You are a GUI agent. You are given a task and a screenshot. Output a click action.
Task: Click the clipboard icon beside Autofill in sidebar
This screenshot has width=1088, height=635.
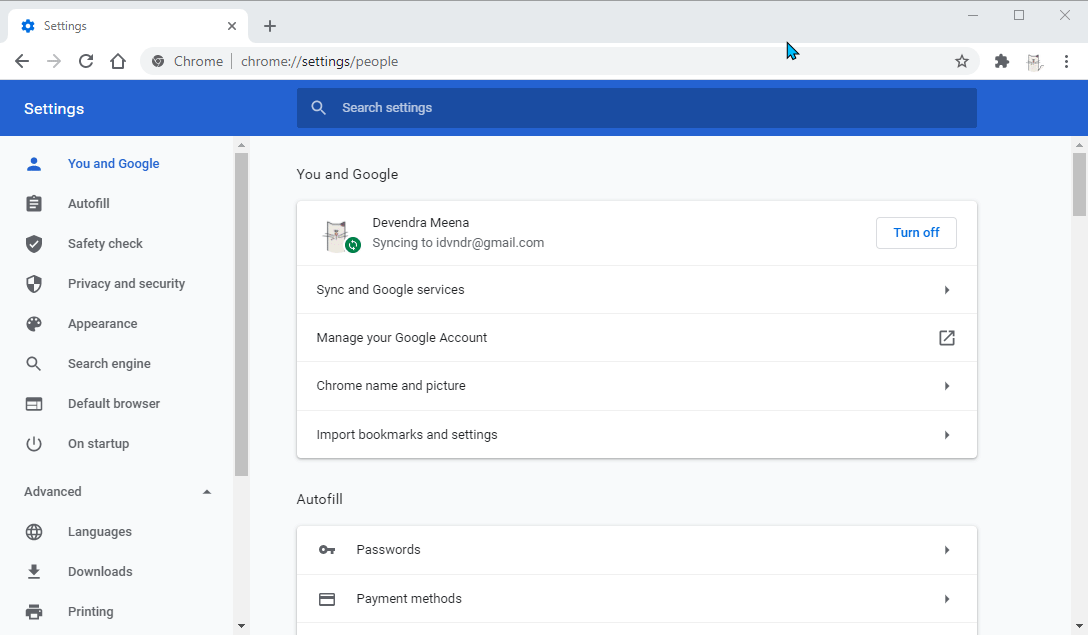[33, 203]
